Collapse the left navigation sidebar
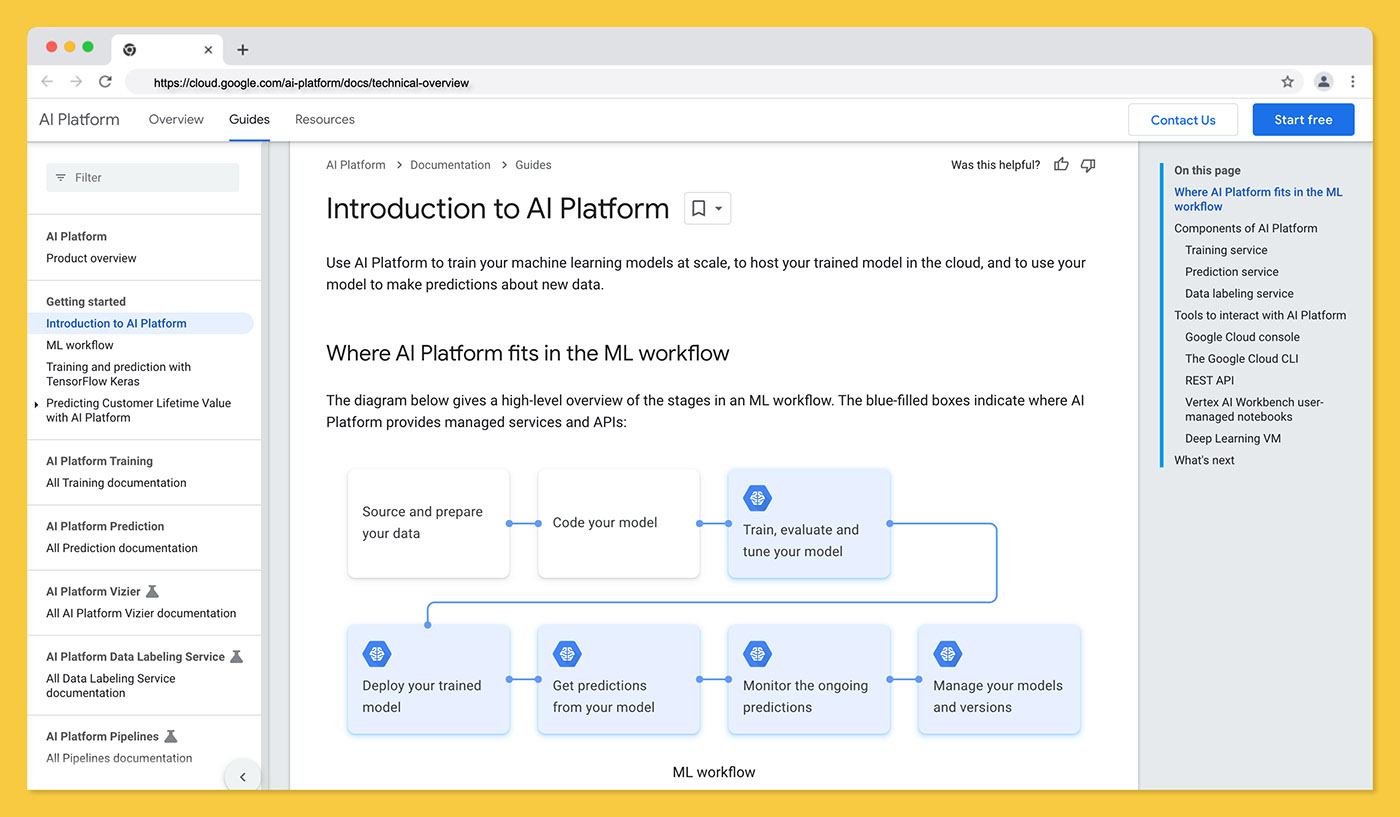This screenshot has width=1400, height=817. (x=242, y=776)
